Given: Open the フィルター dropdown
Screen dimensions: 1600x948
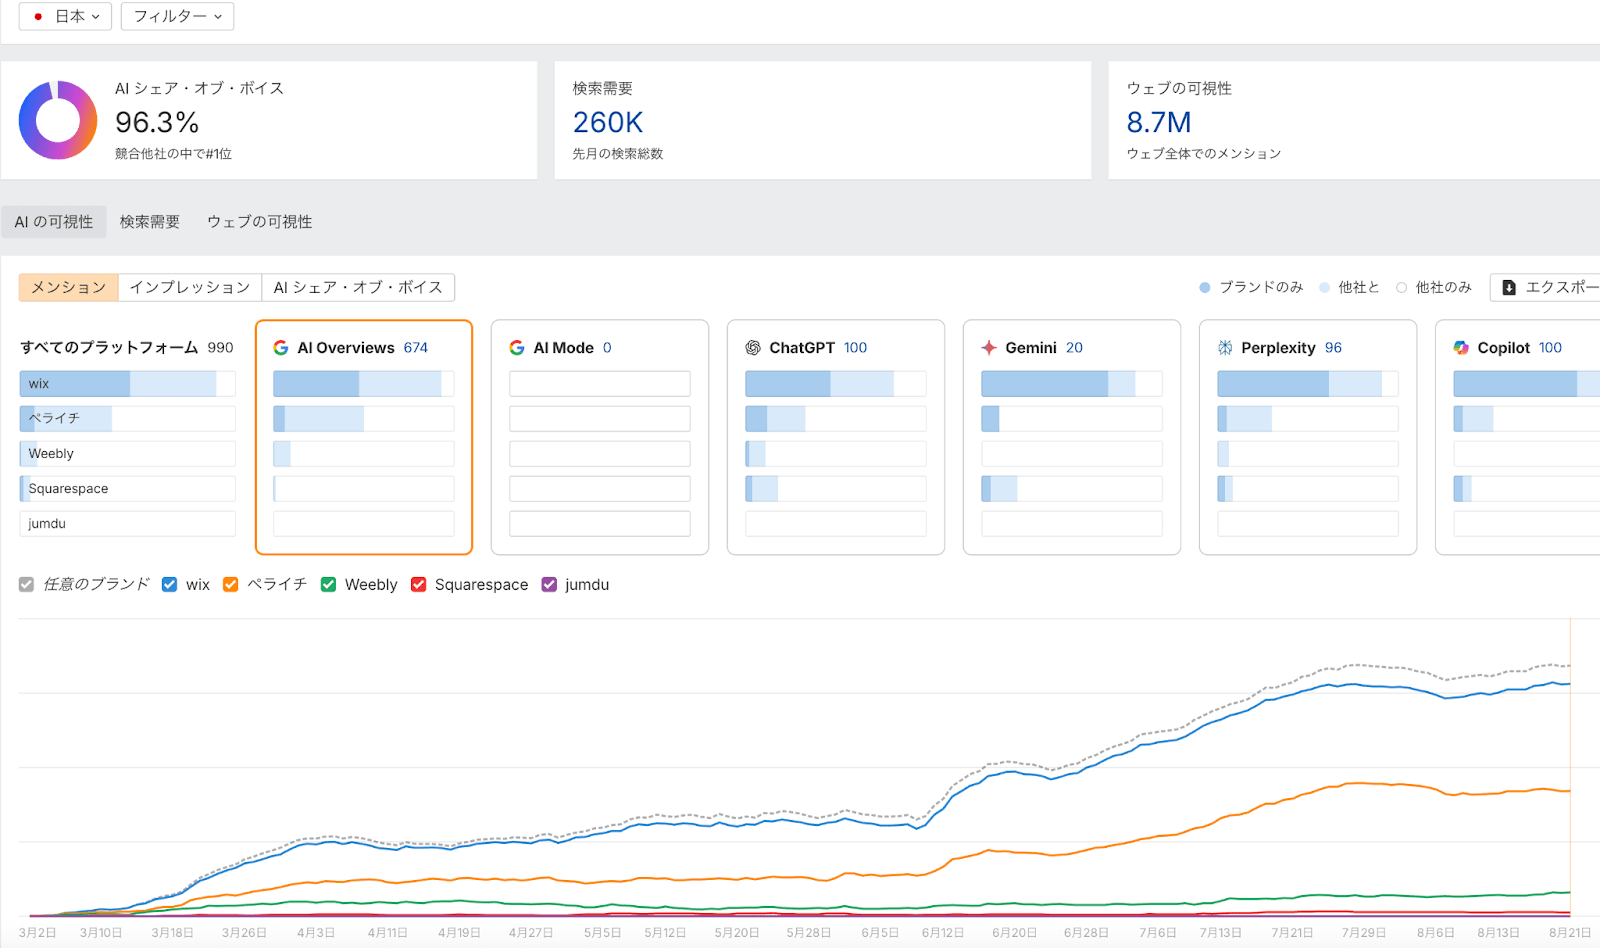Looking at the screenshot, I should [x=177, y=16].
